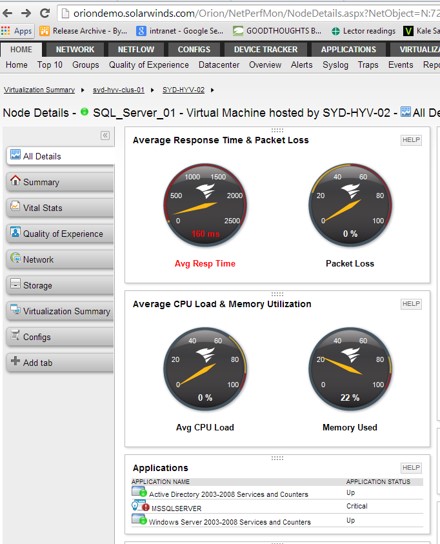Click the green node status icon
The width and height of the screenshot is (440, 544).
(x=84, y=112)
